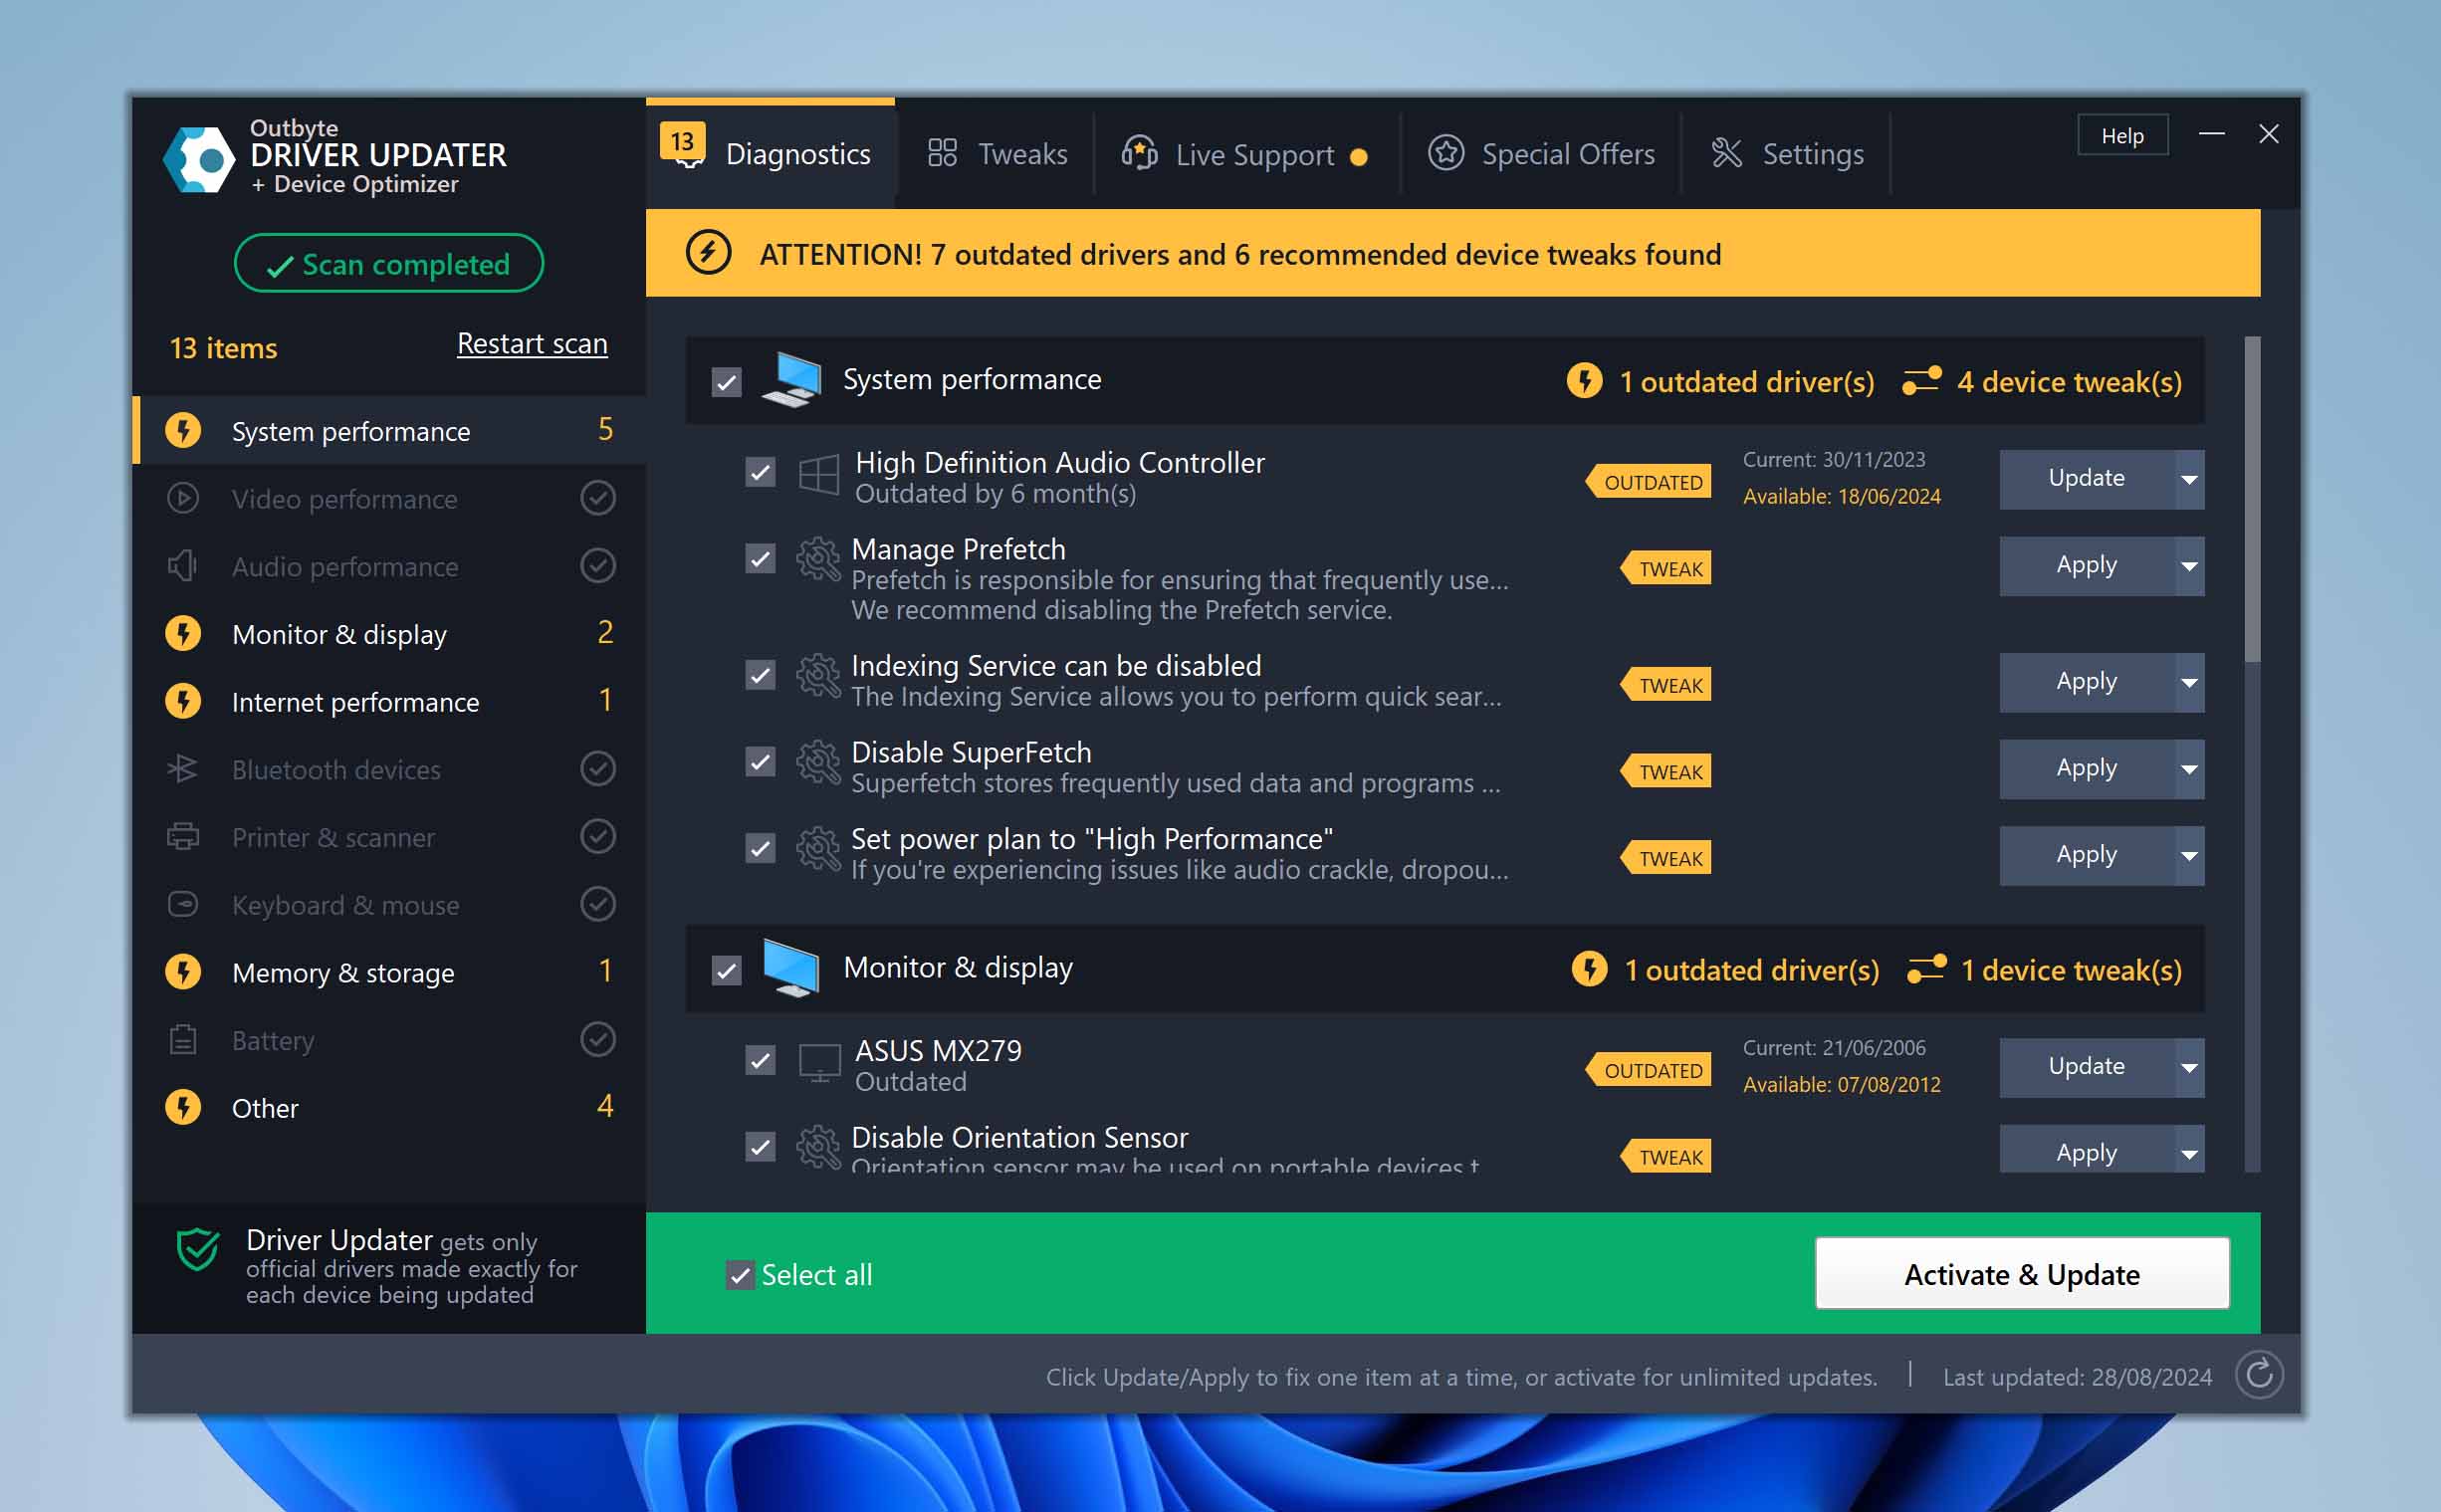Click the Restart scan link
The width and height of the screenshot is (2441, 1512).
point(532,343)
